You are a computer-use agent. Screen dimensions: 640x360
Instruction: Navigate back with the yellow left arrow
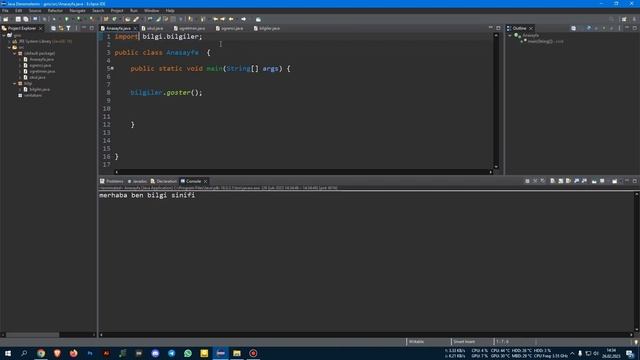[231, 19]
